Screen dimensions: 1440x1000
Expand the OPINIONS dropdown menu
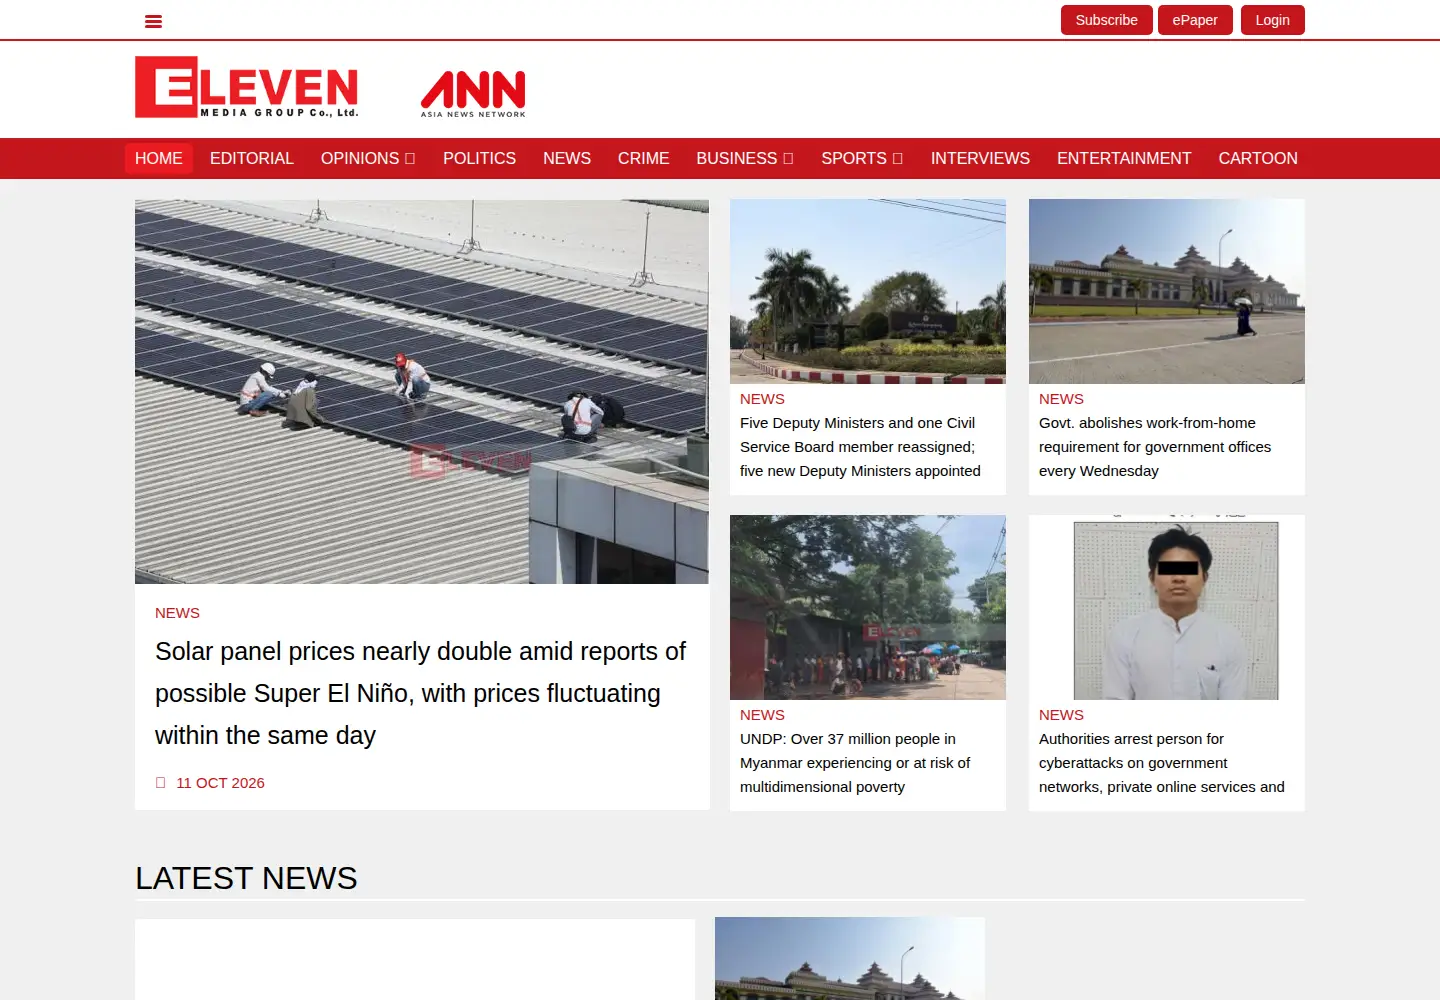click(368, 158)
